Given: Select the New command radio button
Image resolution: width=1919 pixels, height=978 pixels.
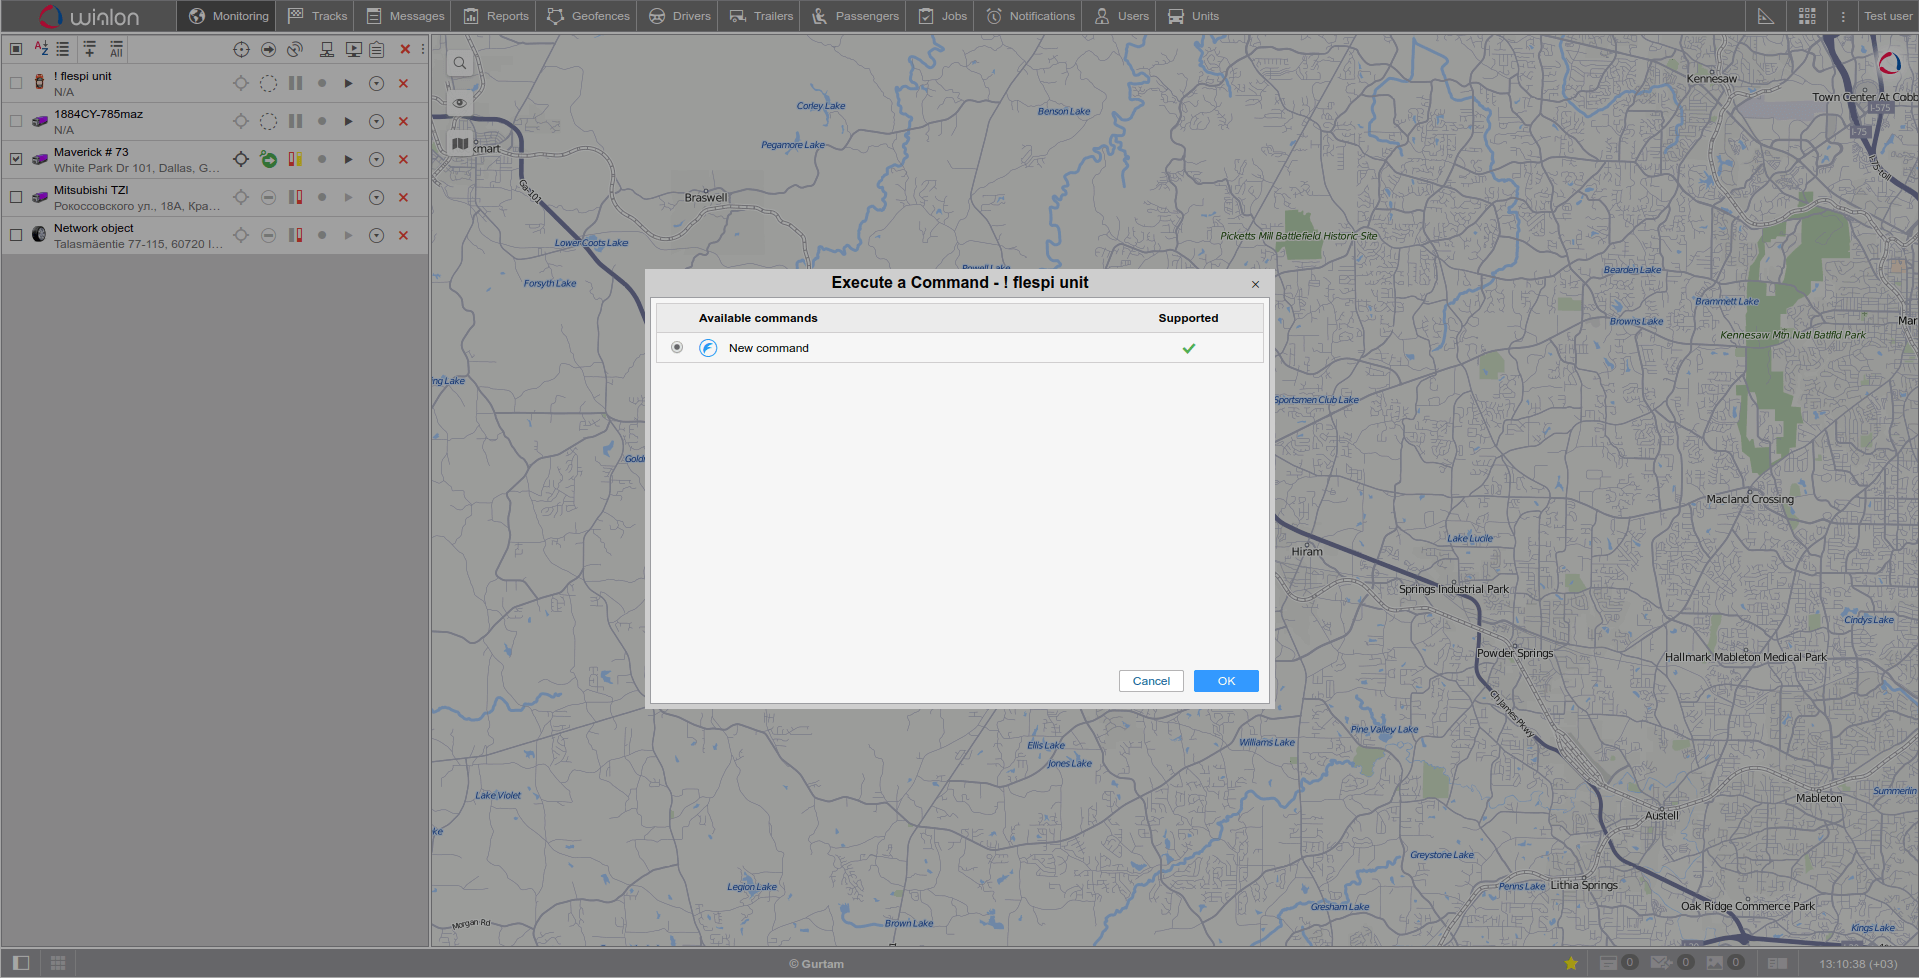Looking at the screenshot, I should pos(677,348).
